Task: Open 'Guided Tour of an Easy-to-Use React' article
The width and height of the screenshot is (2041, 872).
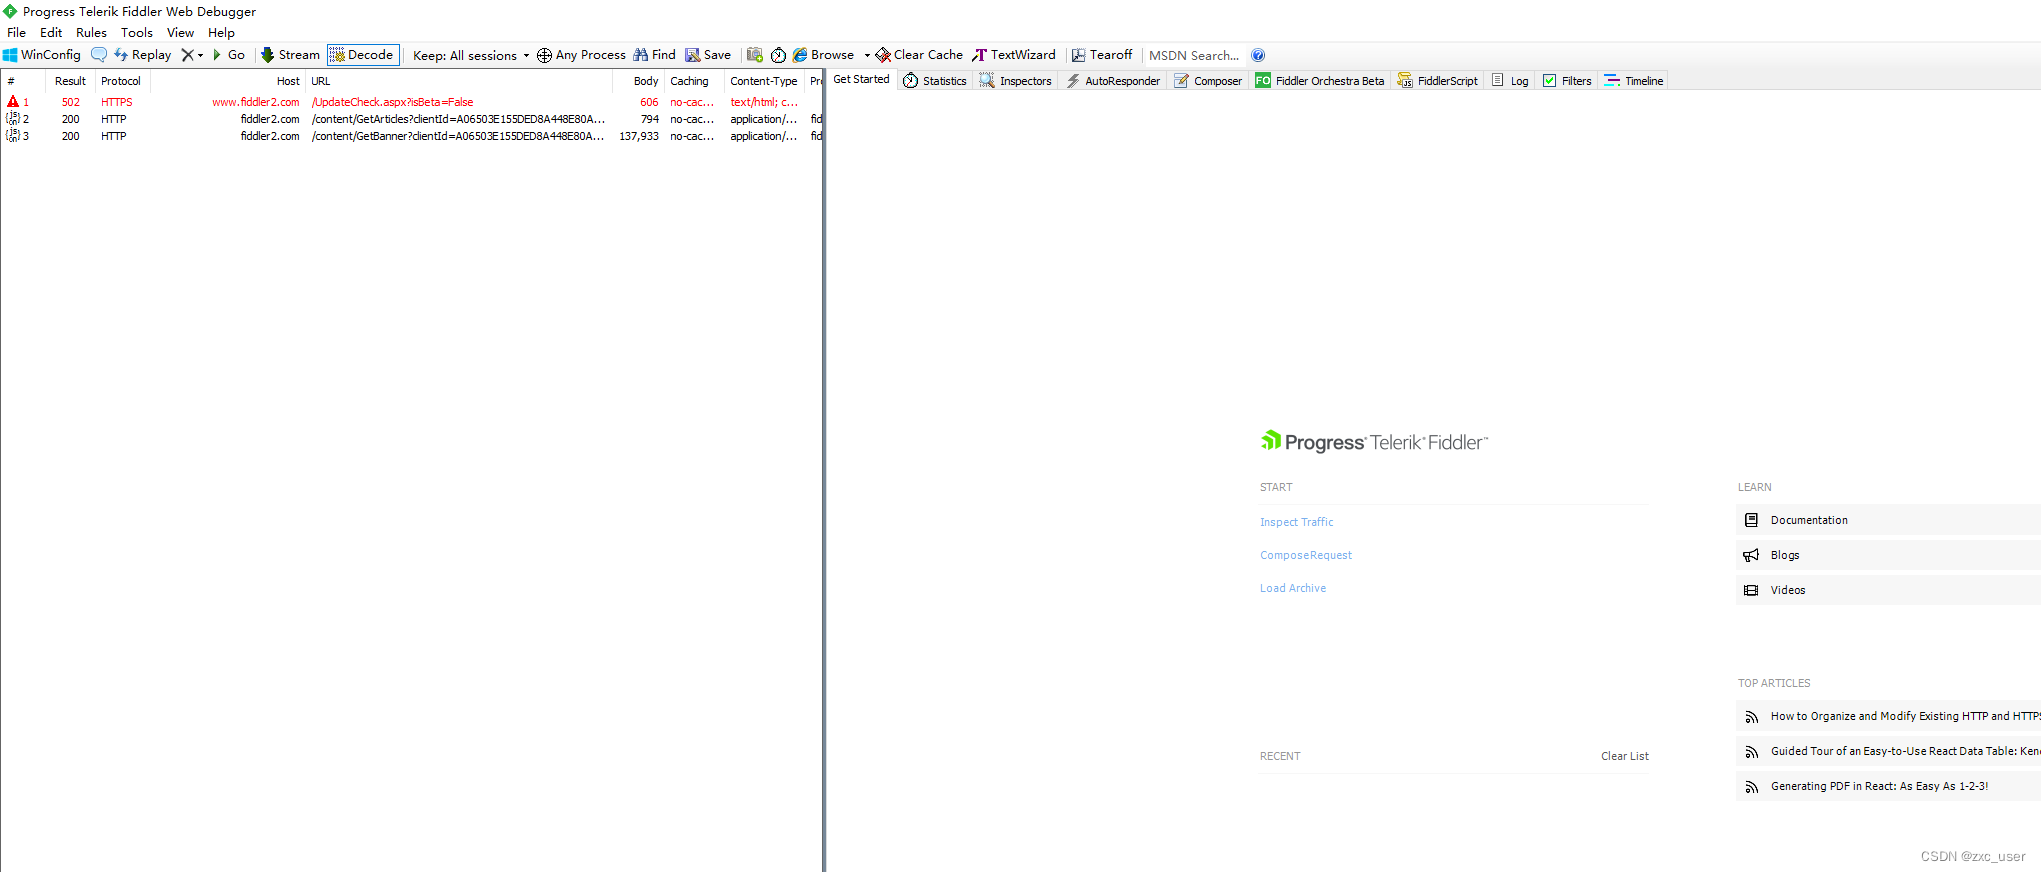Action: click(1888, 751)
